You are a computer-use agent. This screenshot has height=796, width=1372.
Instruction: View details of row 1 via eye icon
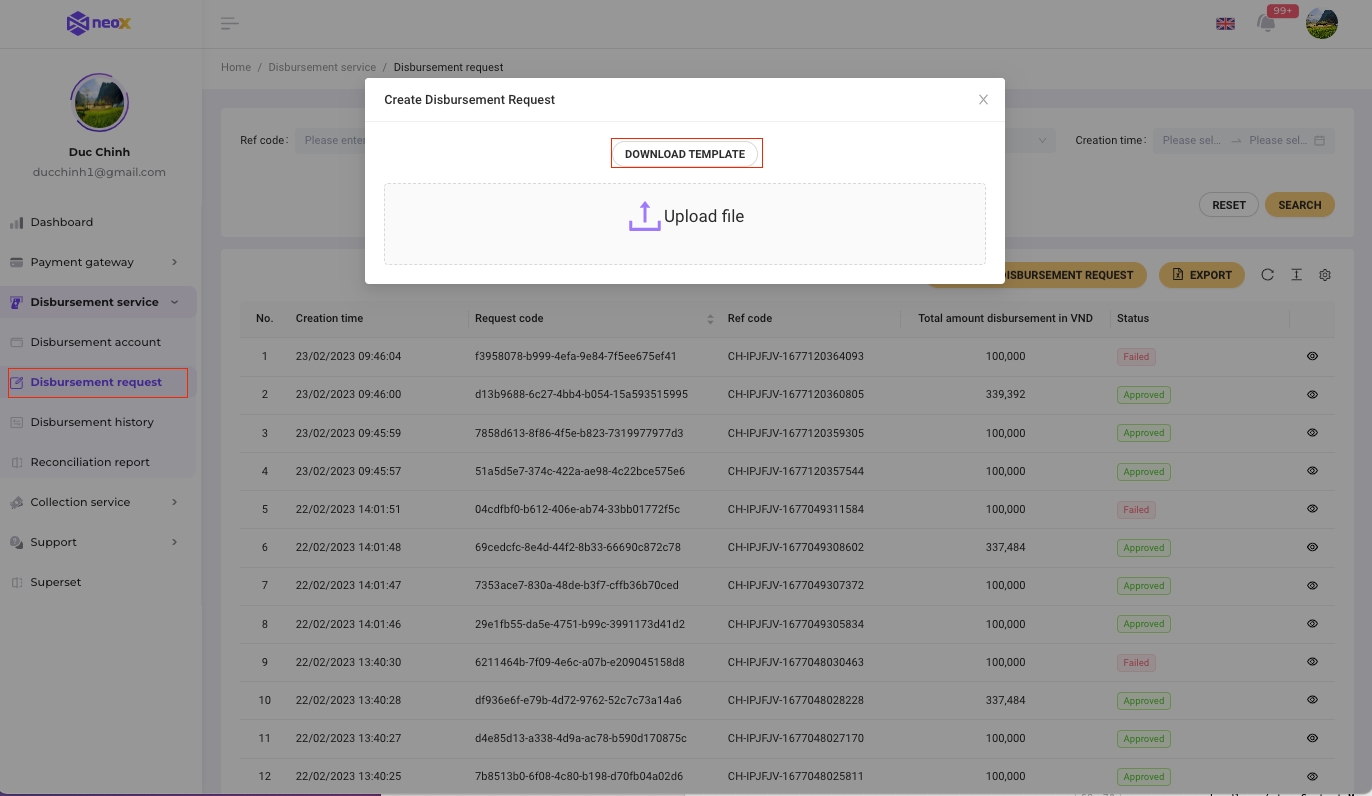1312,356
